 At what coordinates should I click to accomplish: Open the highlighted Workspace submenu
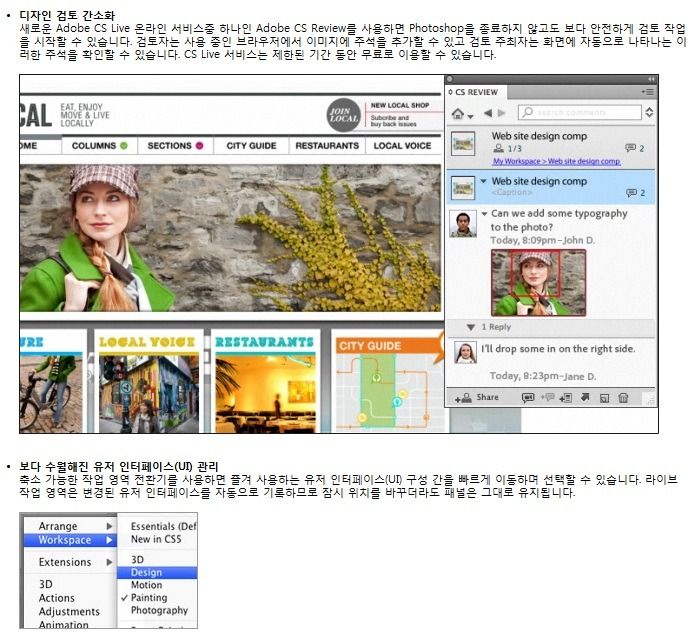click(70, 540)
